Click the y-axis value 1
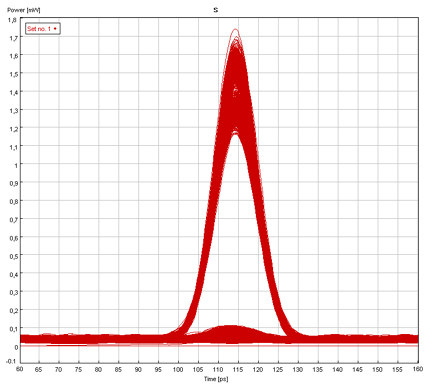The height and width of the screenshot is (385, 432). 15,165
